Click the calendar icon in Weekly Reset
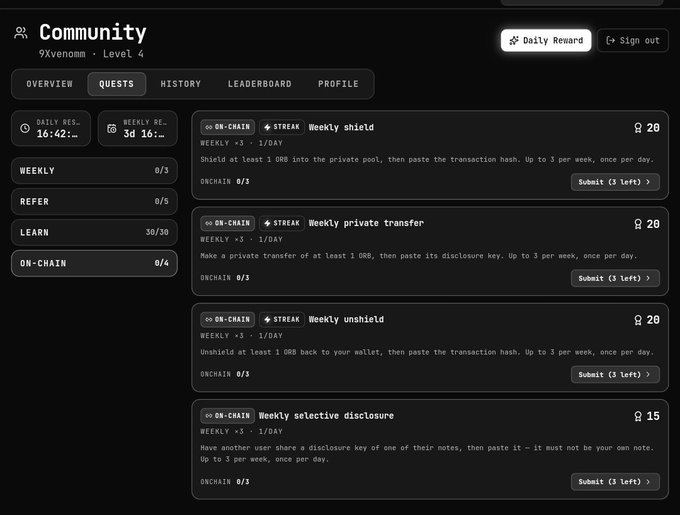 (x=112, y=128)
